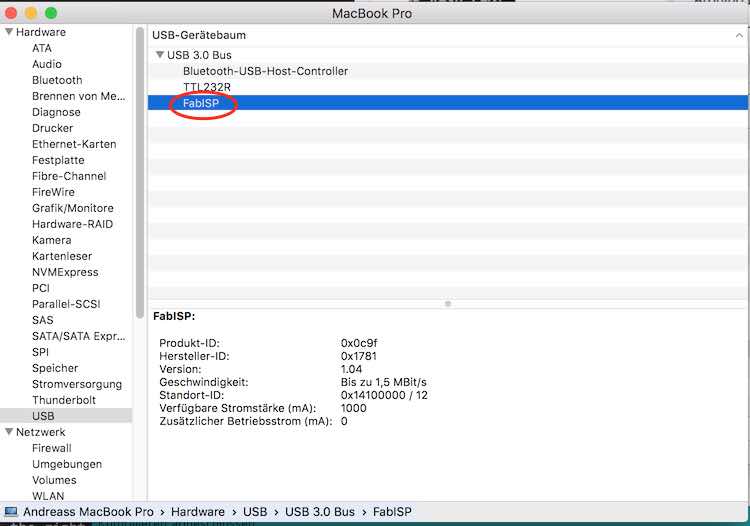Select the FabISP USB device row

tap(448, 103)
